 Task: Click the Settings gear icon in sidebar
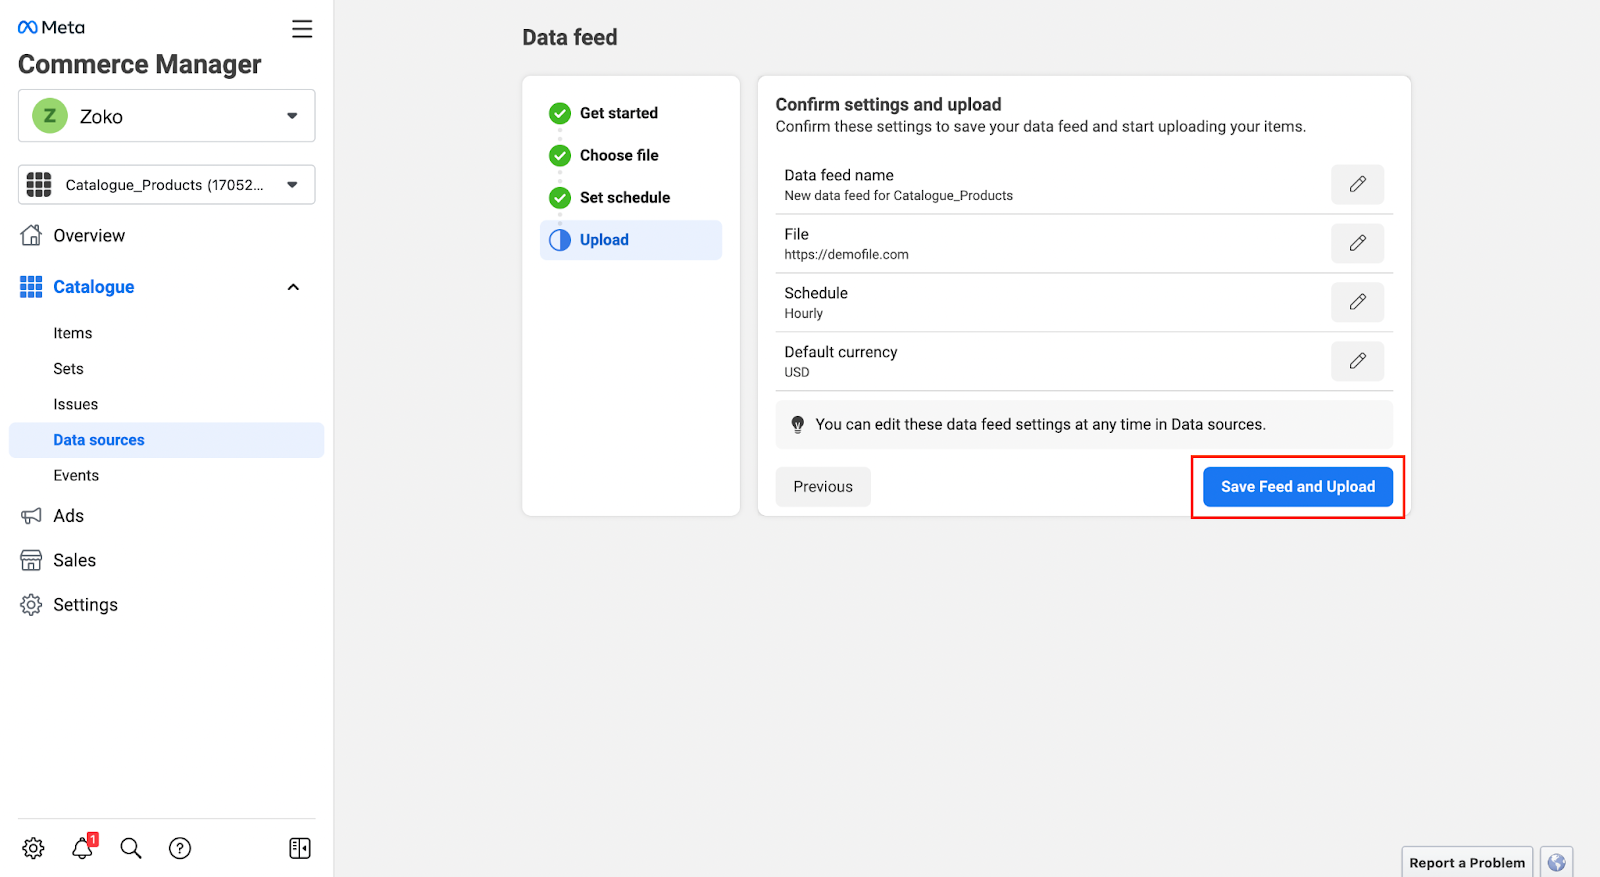point(31,605)
